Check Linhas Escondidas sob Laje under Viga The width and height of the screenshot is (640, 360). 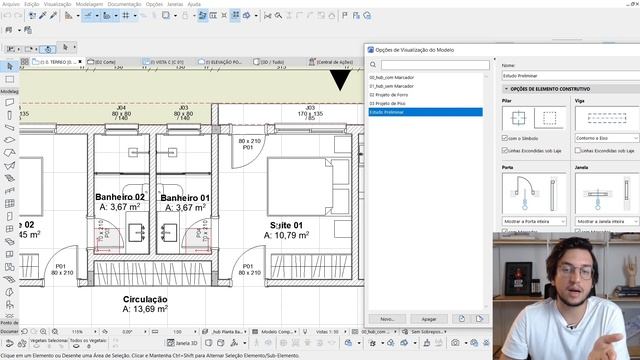coord(578,150)
